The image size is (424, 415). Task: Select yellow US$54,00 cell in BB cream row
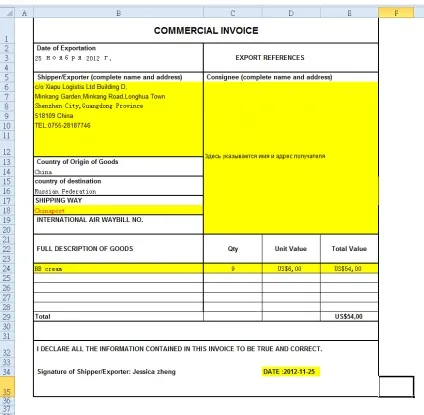349,268
